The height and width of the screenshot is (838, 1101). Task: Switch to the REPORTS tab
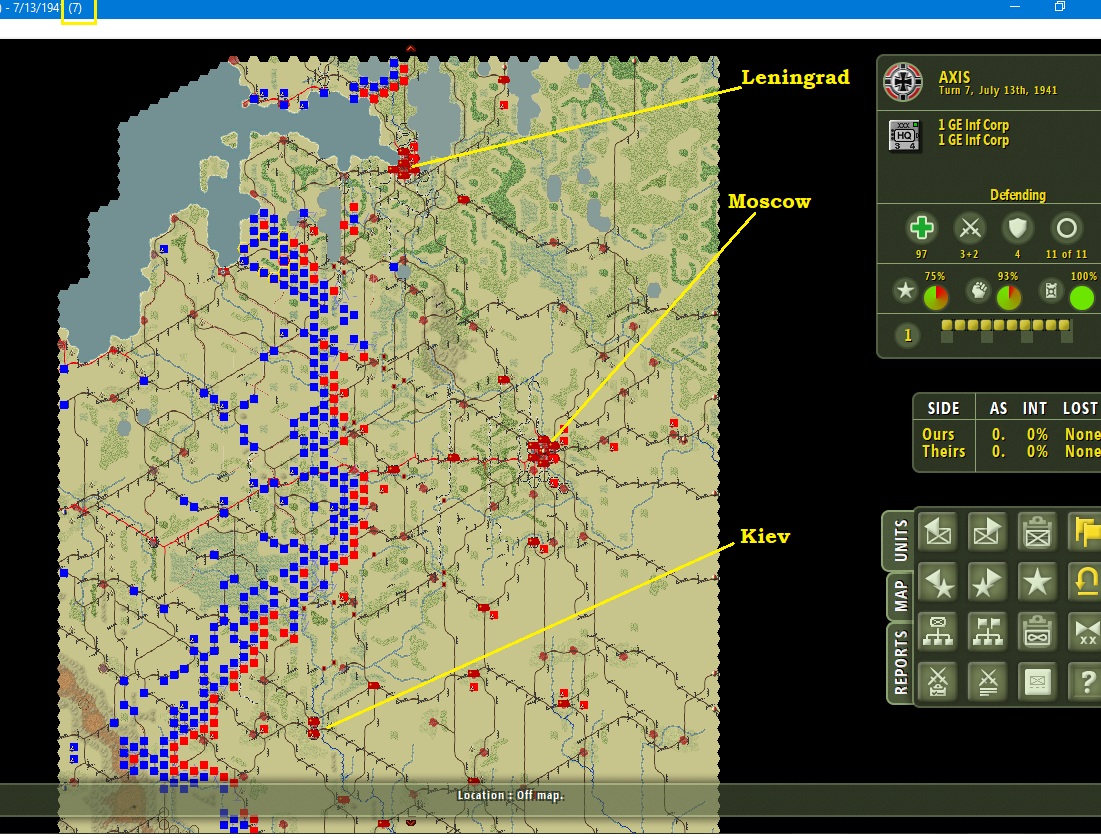point(900,662)
